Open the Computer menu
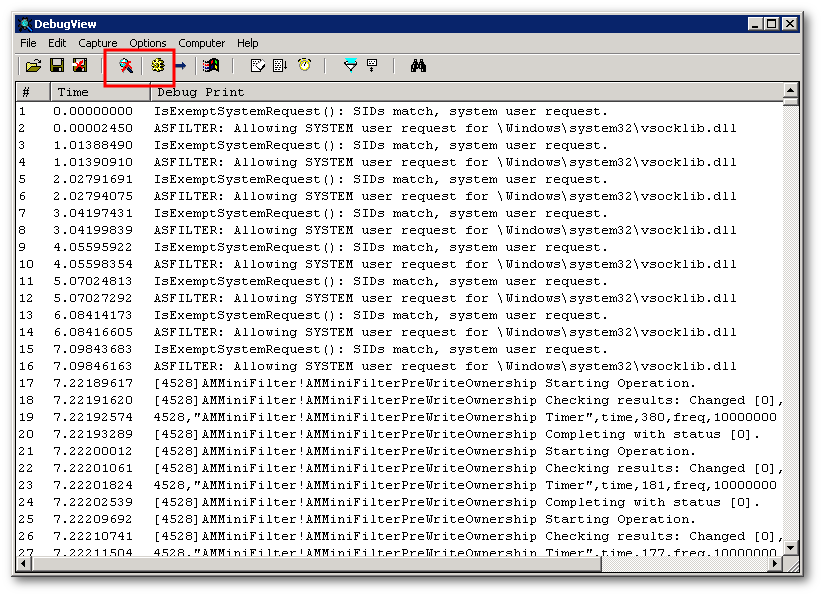This screenshot has width=823, height=596. [x=201, y=43]
